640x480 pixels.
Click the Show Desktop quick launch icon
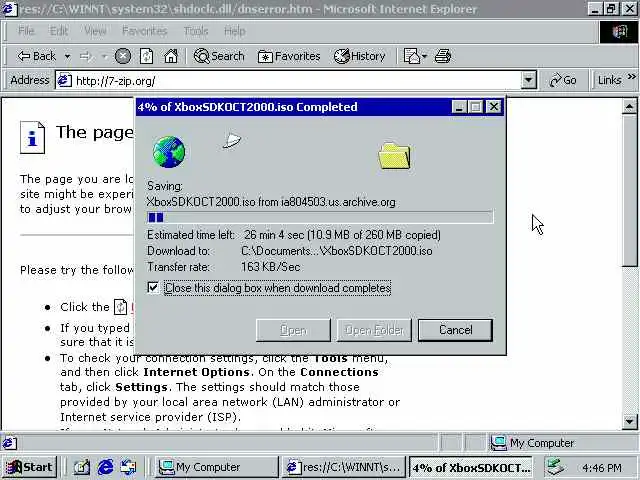[x=82, y=467]
